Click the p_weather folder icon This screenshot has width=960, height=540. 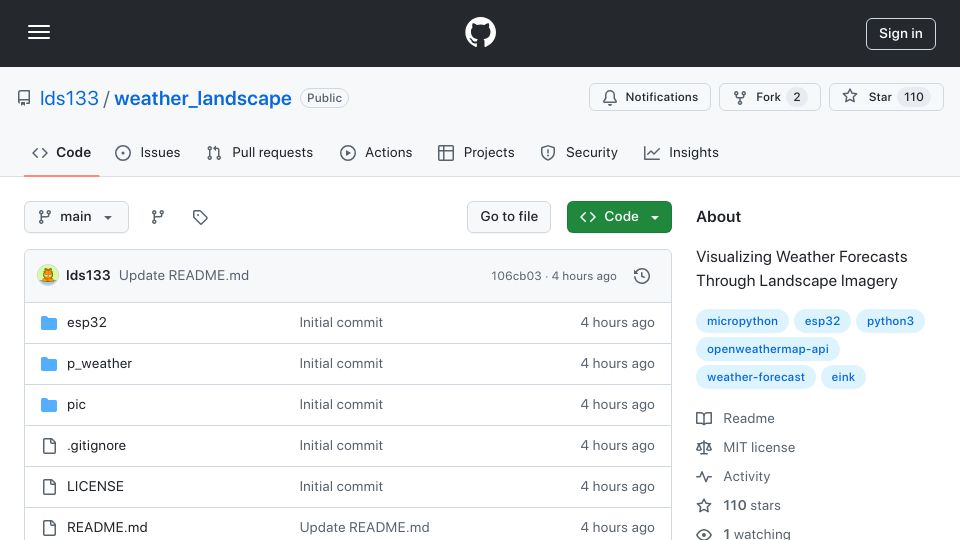[x=49, y=364]
